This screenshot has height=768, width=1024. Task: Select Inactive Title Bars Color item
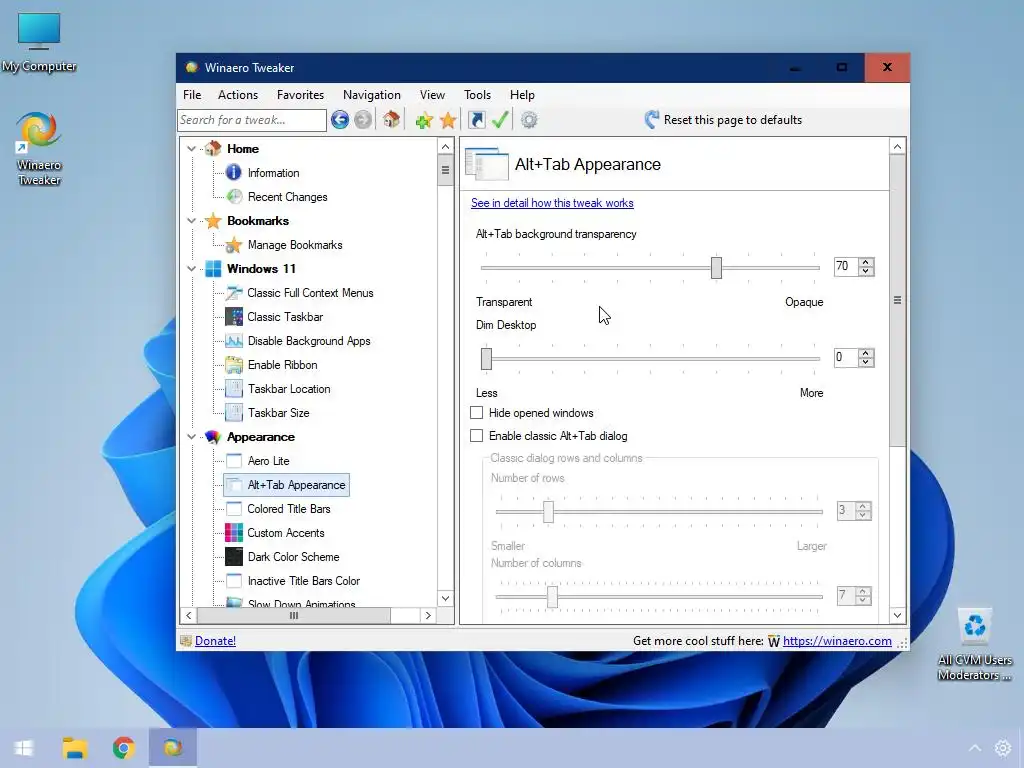point(304,581)
